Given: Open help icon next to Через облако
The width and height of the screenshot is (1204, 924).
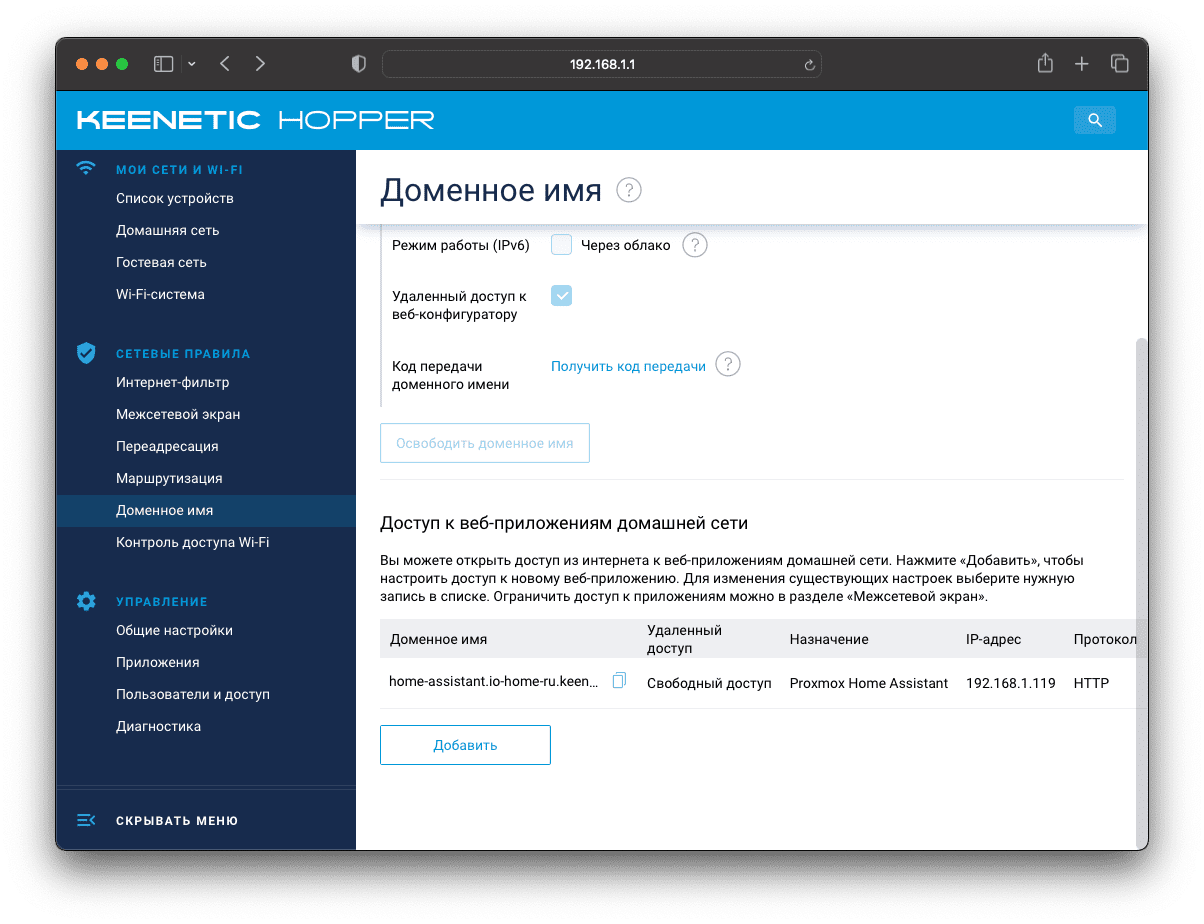Looking at the screenshot, I should pyautogui.click(x=695, y=245).
